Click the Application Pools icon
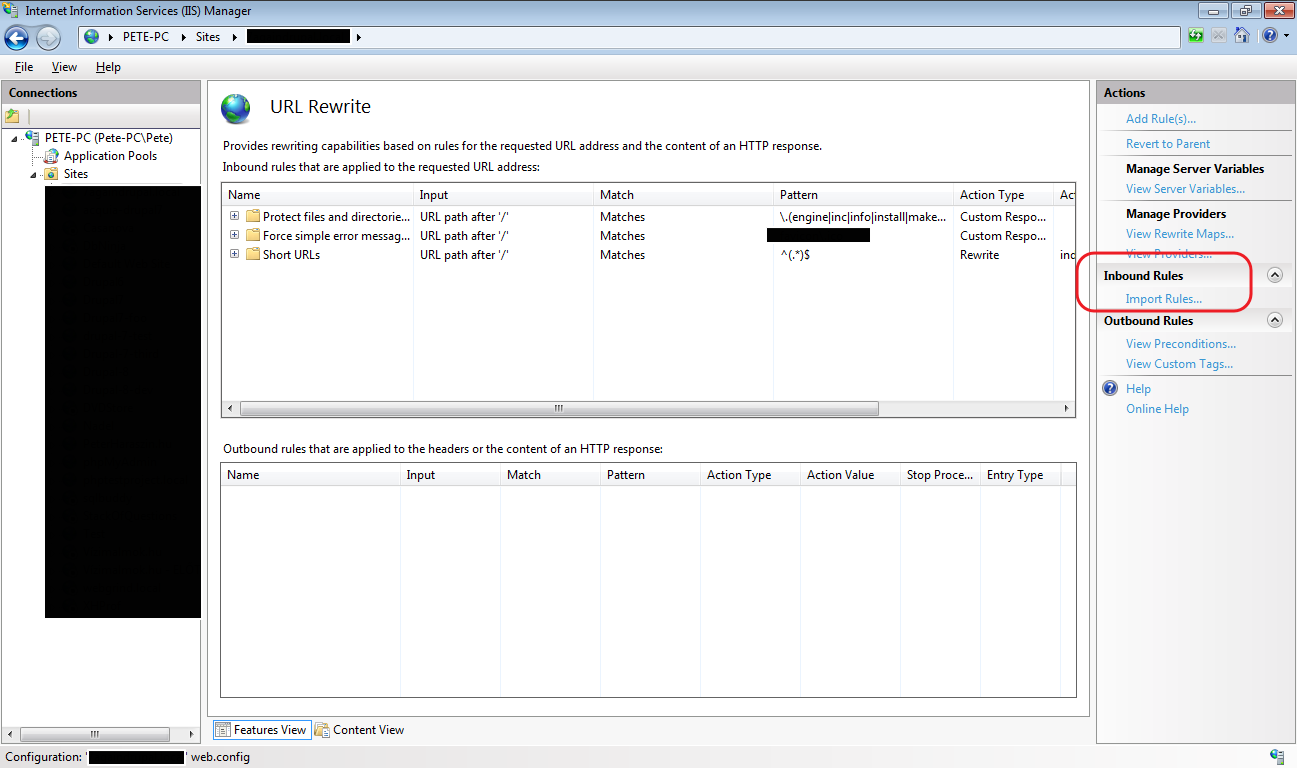1297x768 pixels. click(x=52, y=156)
